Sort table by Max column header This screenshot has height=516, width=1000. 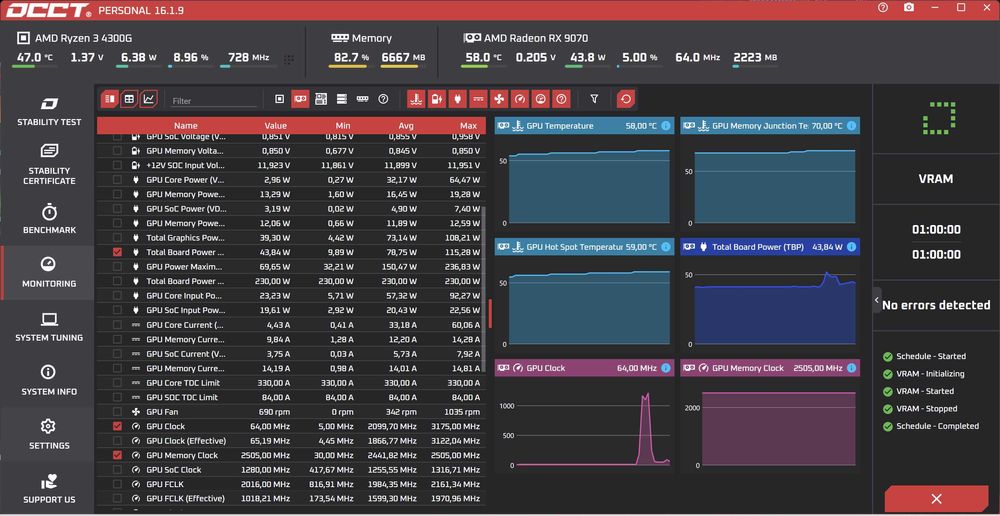tap(468, 126)
